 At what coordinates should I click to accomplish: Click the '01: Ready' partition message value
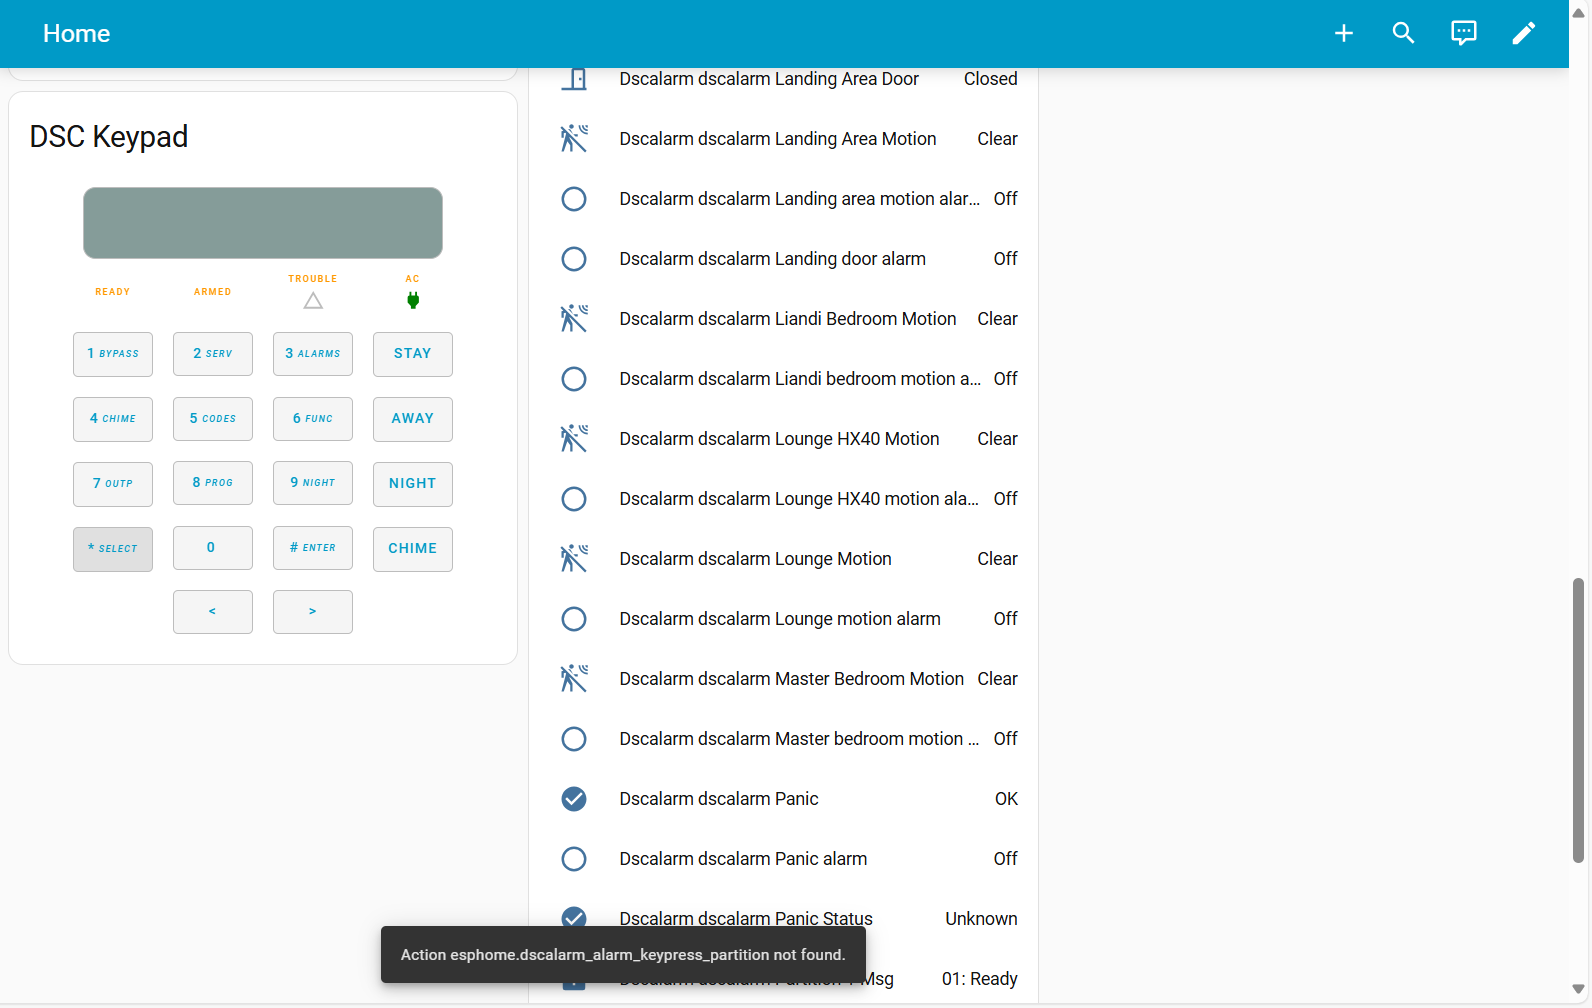pyautogui.click(x=980, y=979)
